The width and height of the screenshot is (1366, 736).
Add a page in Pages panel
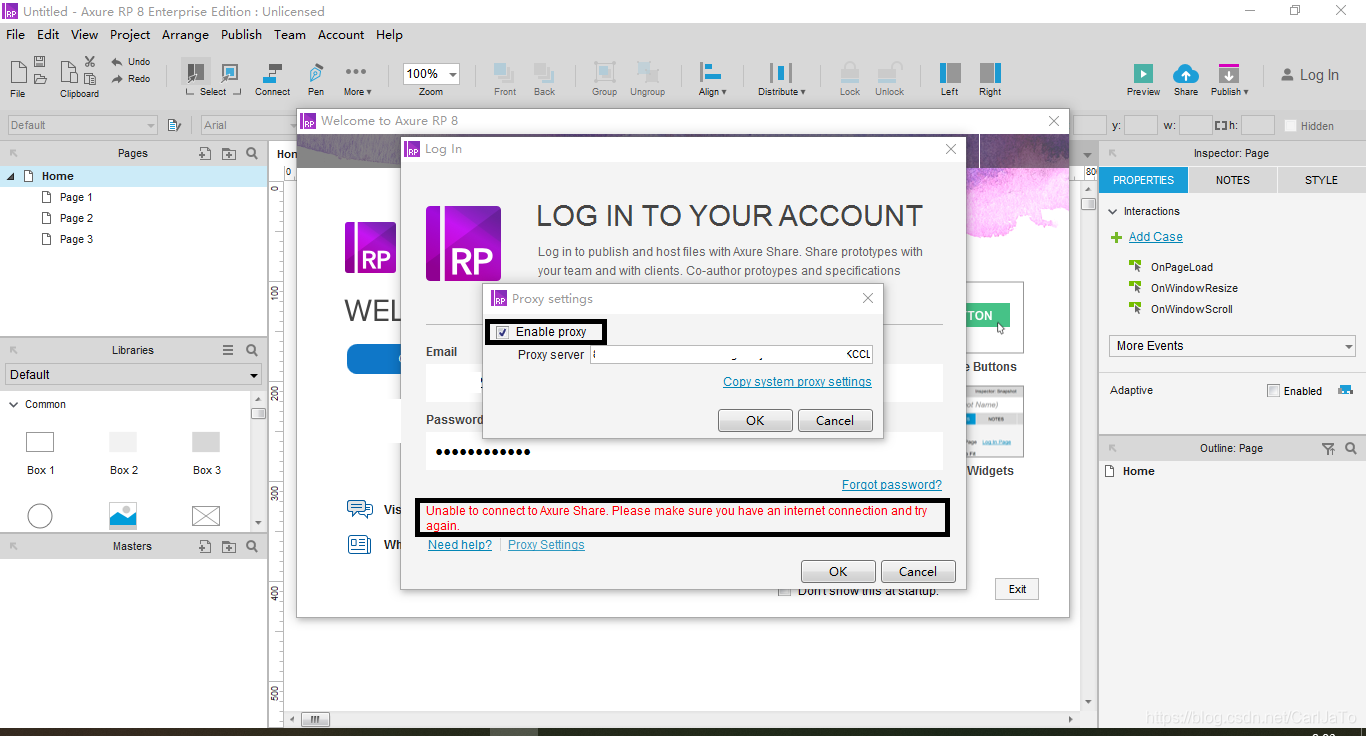click(205, 154)
